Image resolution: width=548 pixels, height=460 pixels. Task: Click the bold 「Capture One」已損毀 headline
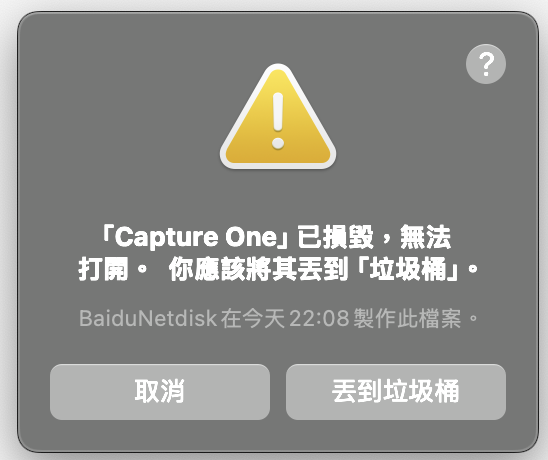[278, 253]
